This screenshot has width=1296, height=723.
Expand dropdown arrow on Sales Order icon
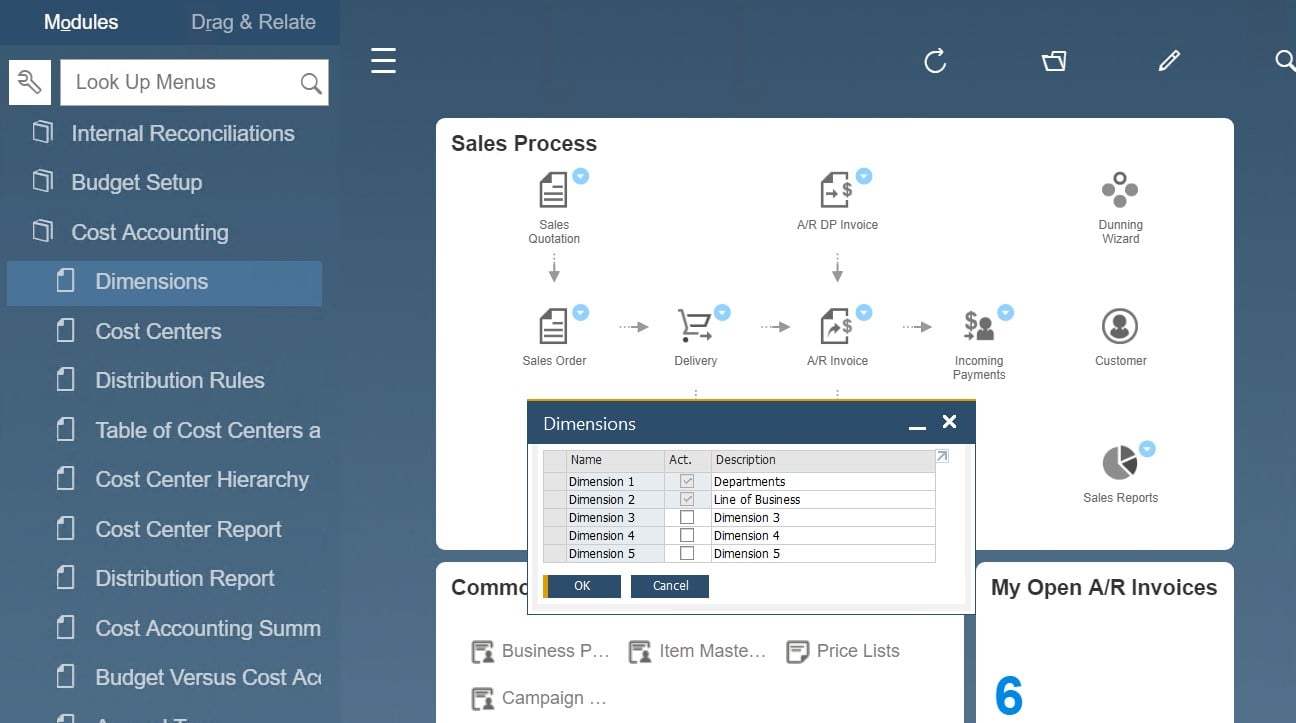580,312
